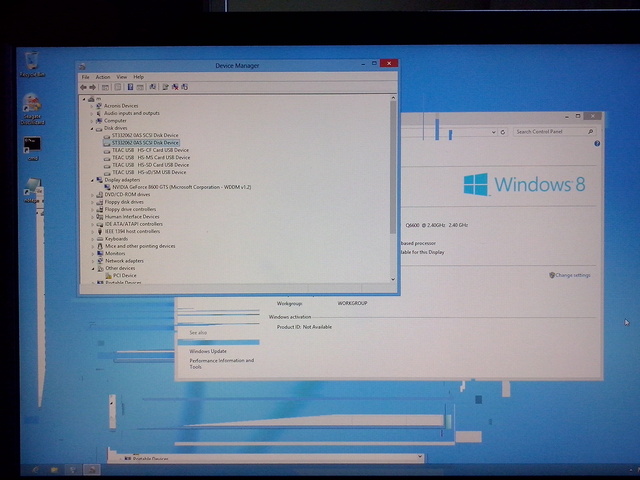The height and width of the screenshot is (480, 640).
Task: Click the Back arrow in Device Manager toolbar
Action: [x=85, y=87]
